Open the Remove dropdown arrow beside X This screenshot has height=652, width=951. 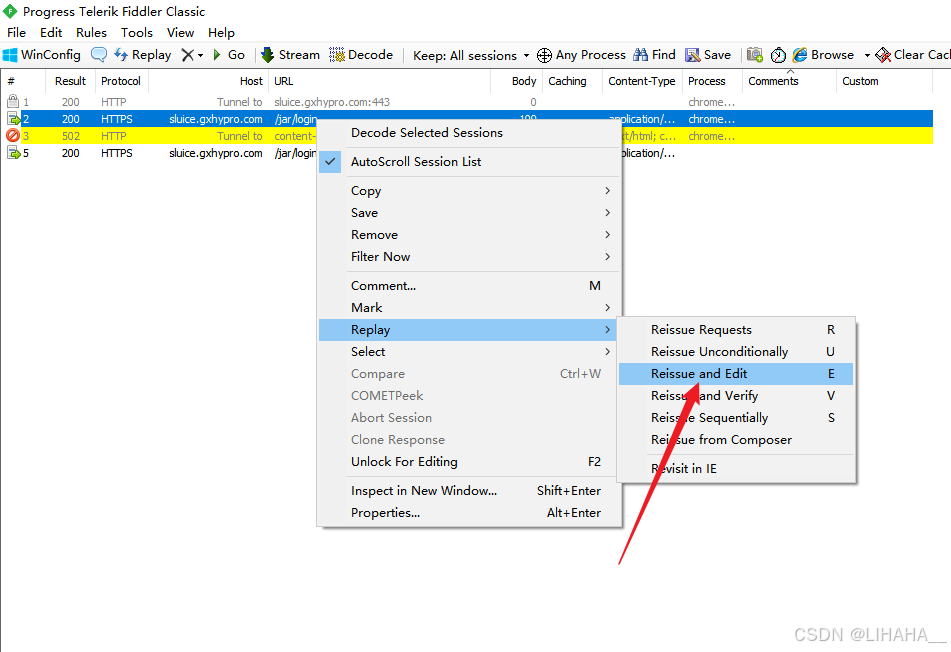[x=200, y=55]
